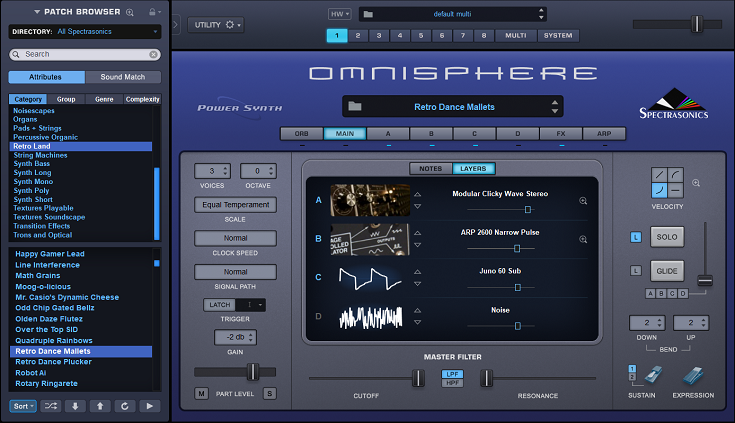Viewport: 735px width, 423px height.
Task: Toggle the L button beside SOLO
Action: (636, 237)
